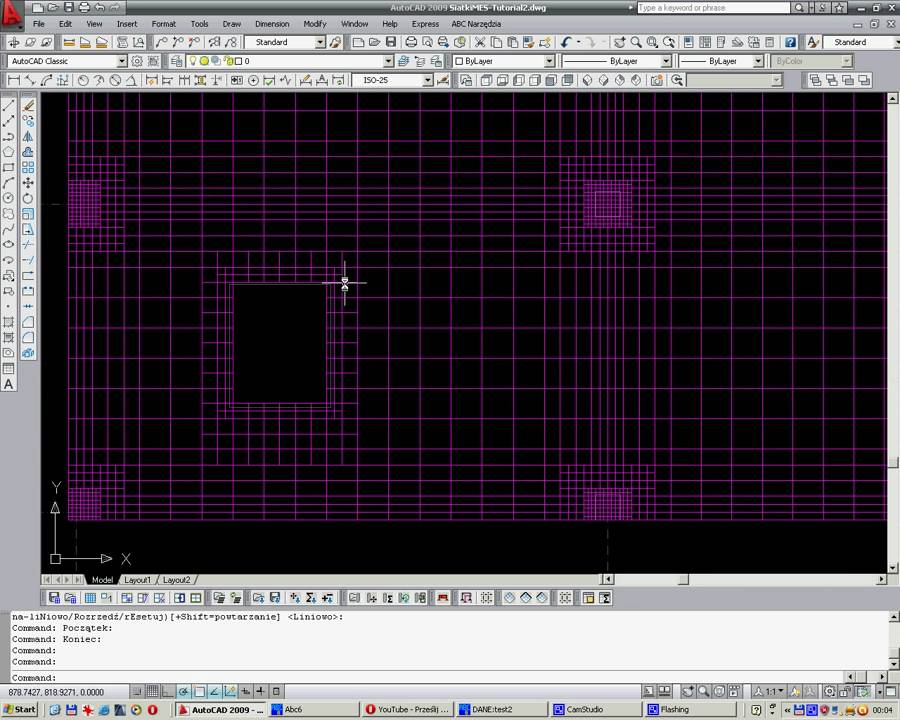Switch to the Layout2 tab

click(x=176, y=580)
